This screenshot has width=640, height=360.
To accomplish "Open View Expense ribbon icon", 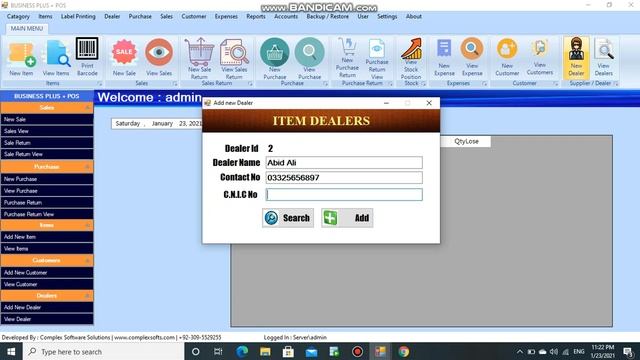I will pyautogui.click(x=472, y=58).
